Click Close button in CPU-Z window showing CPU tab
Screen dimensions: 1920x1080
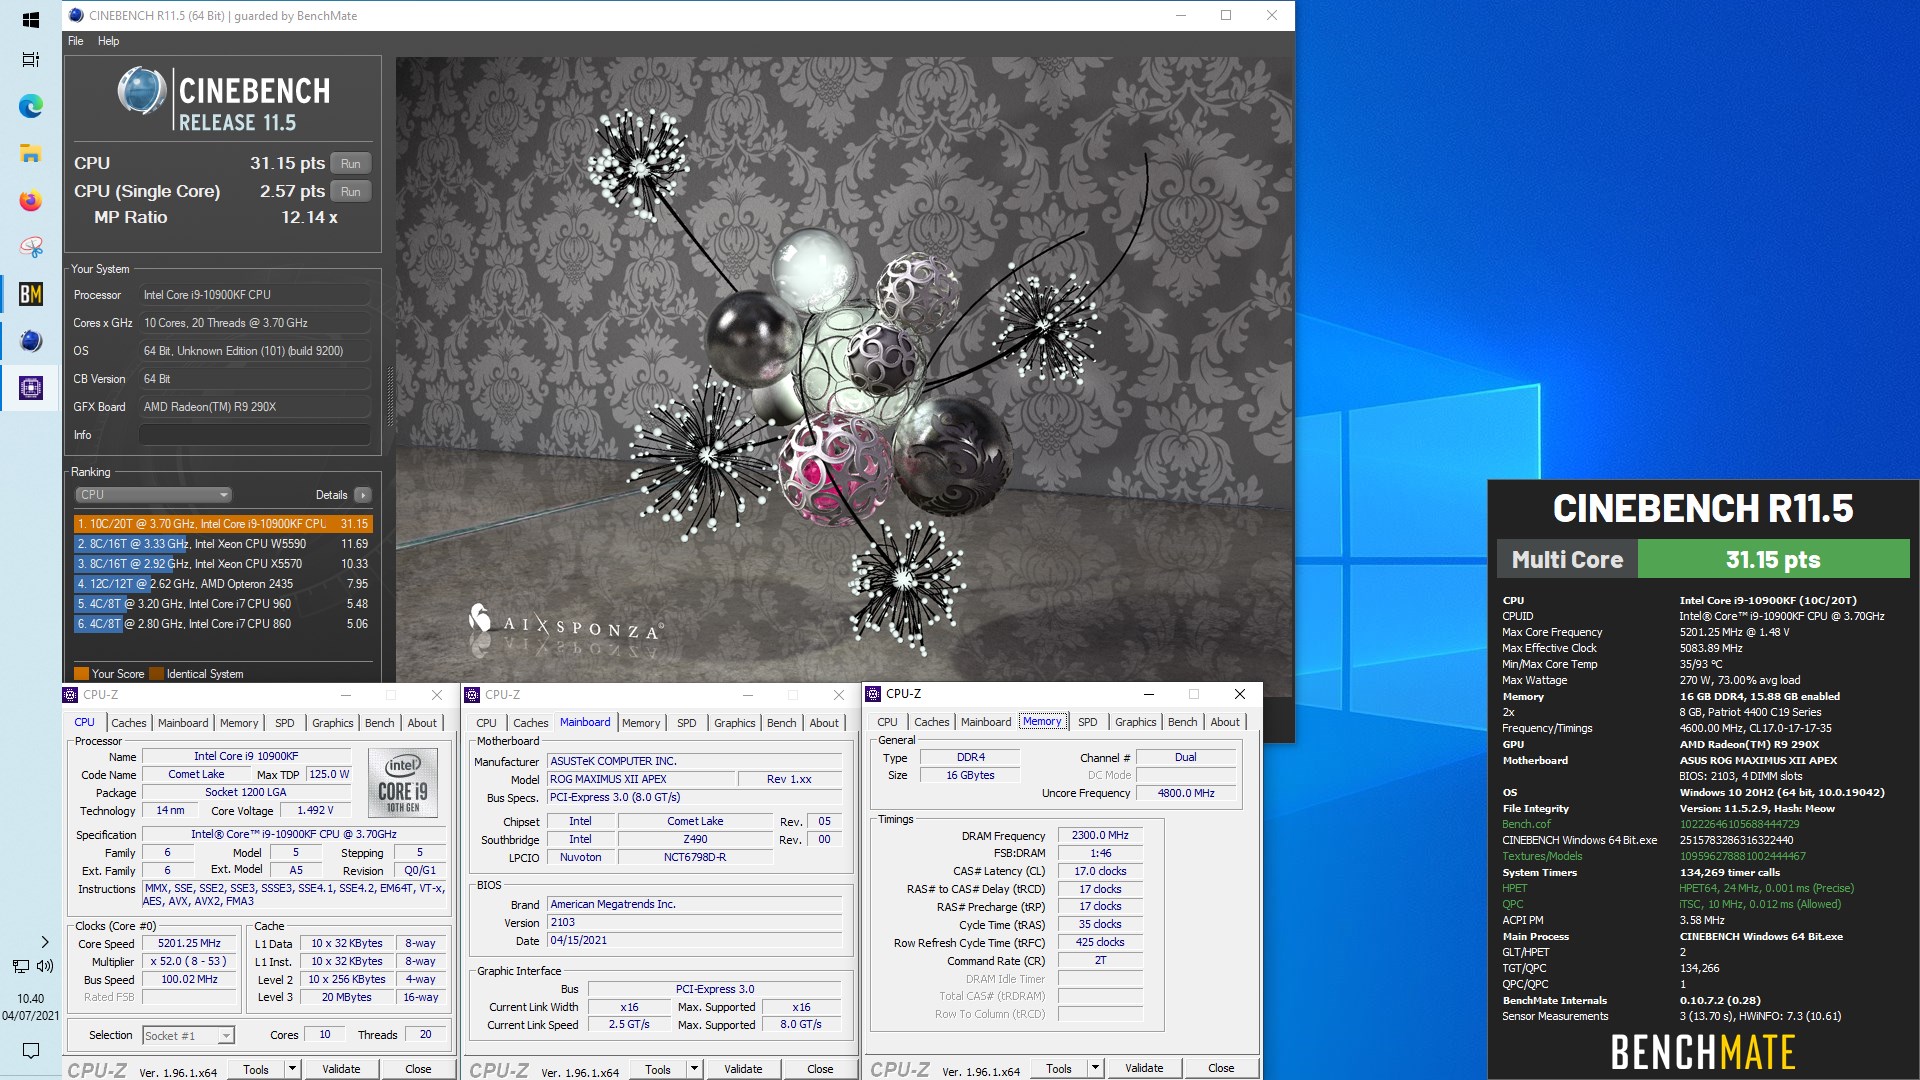[418, 1069]
